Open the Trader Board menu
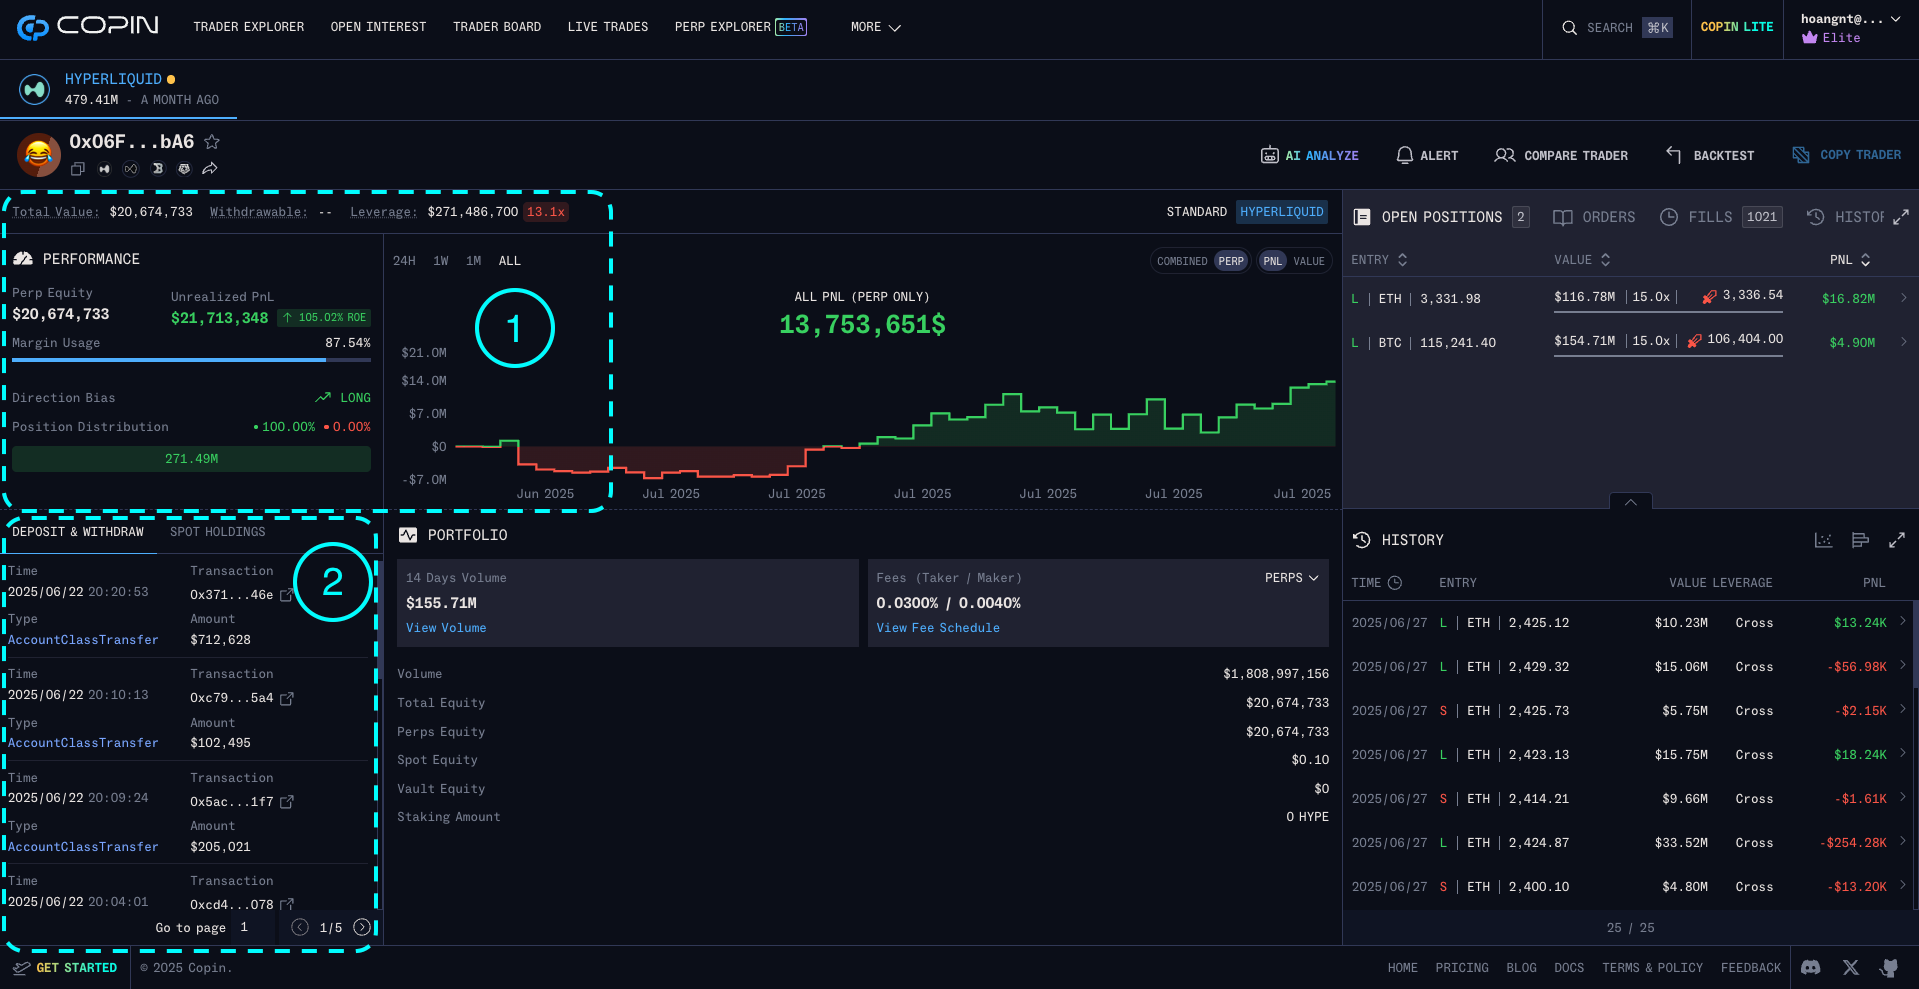1919x989 pixels. pyautogui.click(x=497, y=27)
